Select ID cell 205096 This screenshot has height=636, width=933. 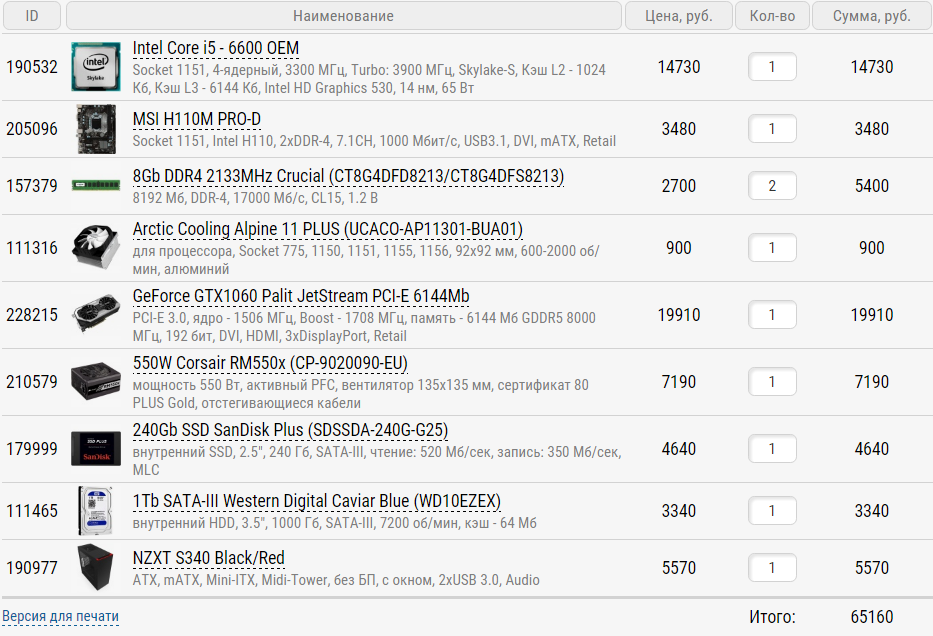point(32,129)
